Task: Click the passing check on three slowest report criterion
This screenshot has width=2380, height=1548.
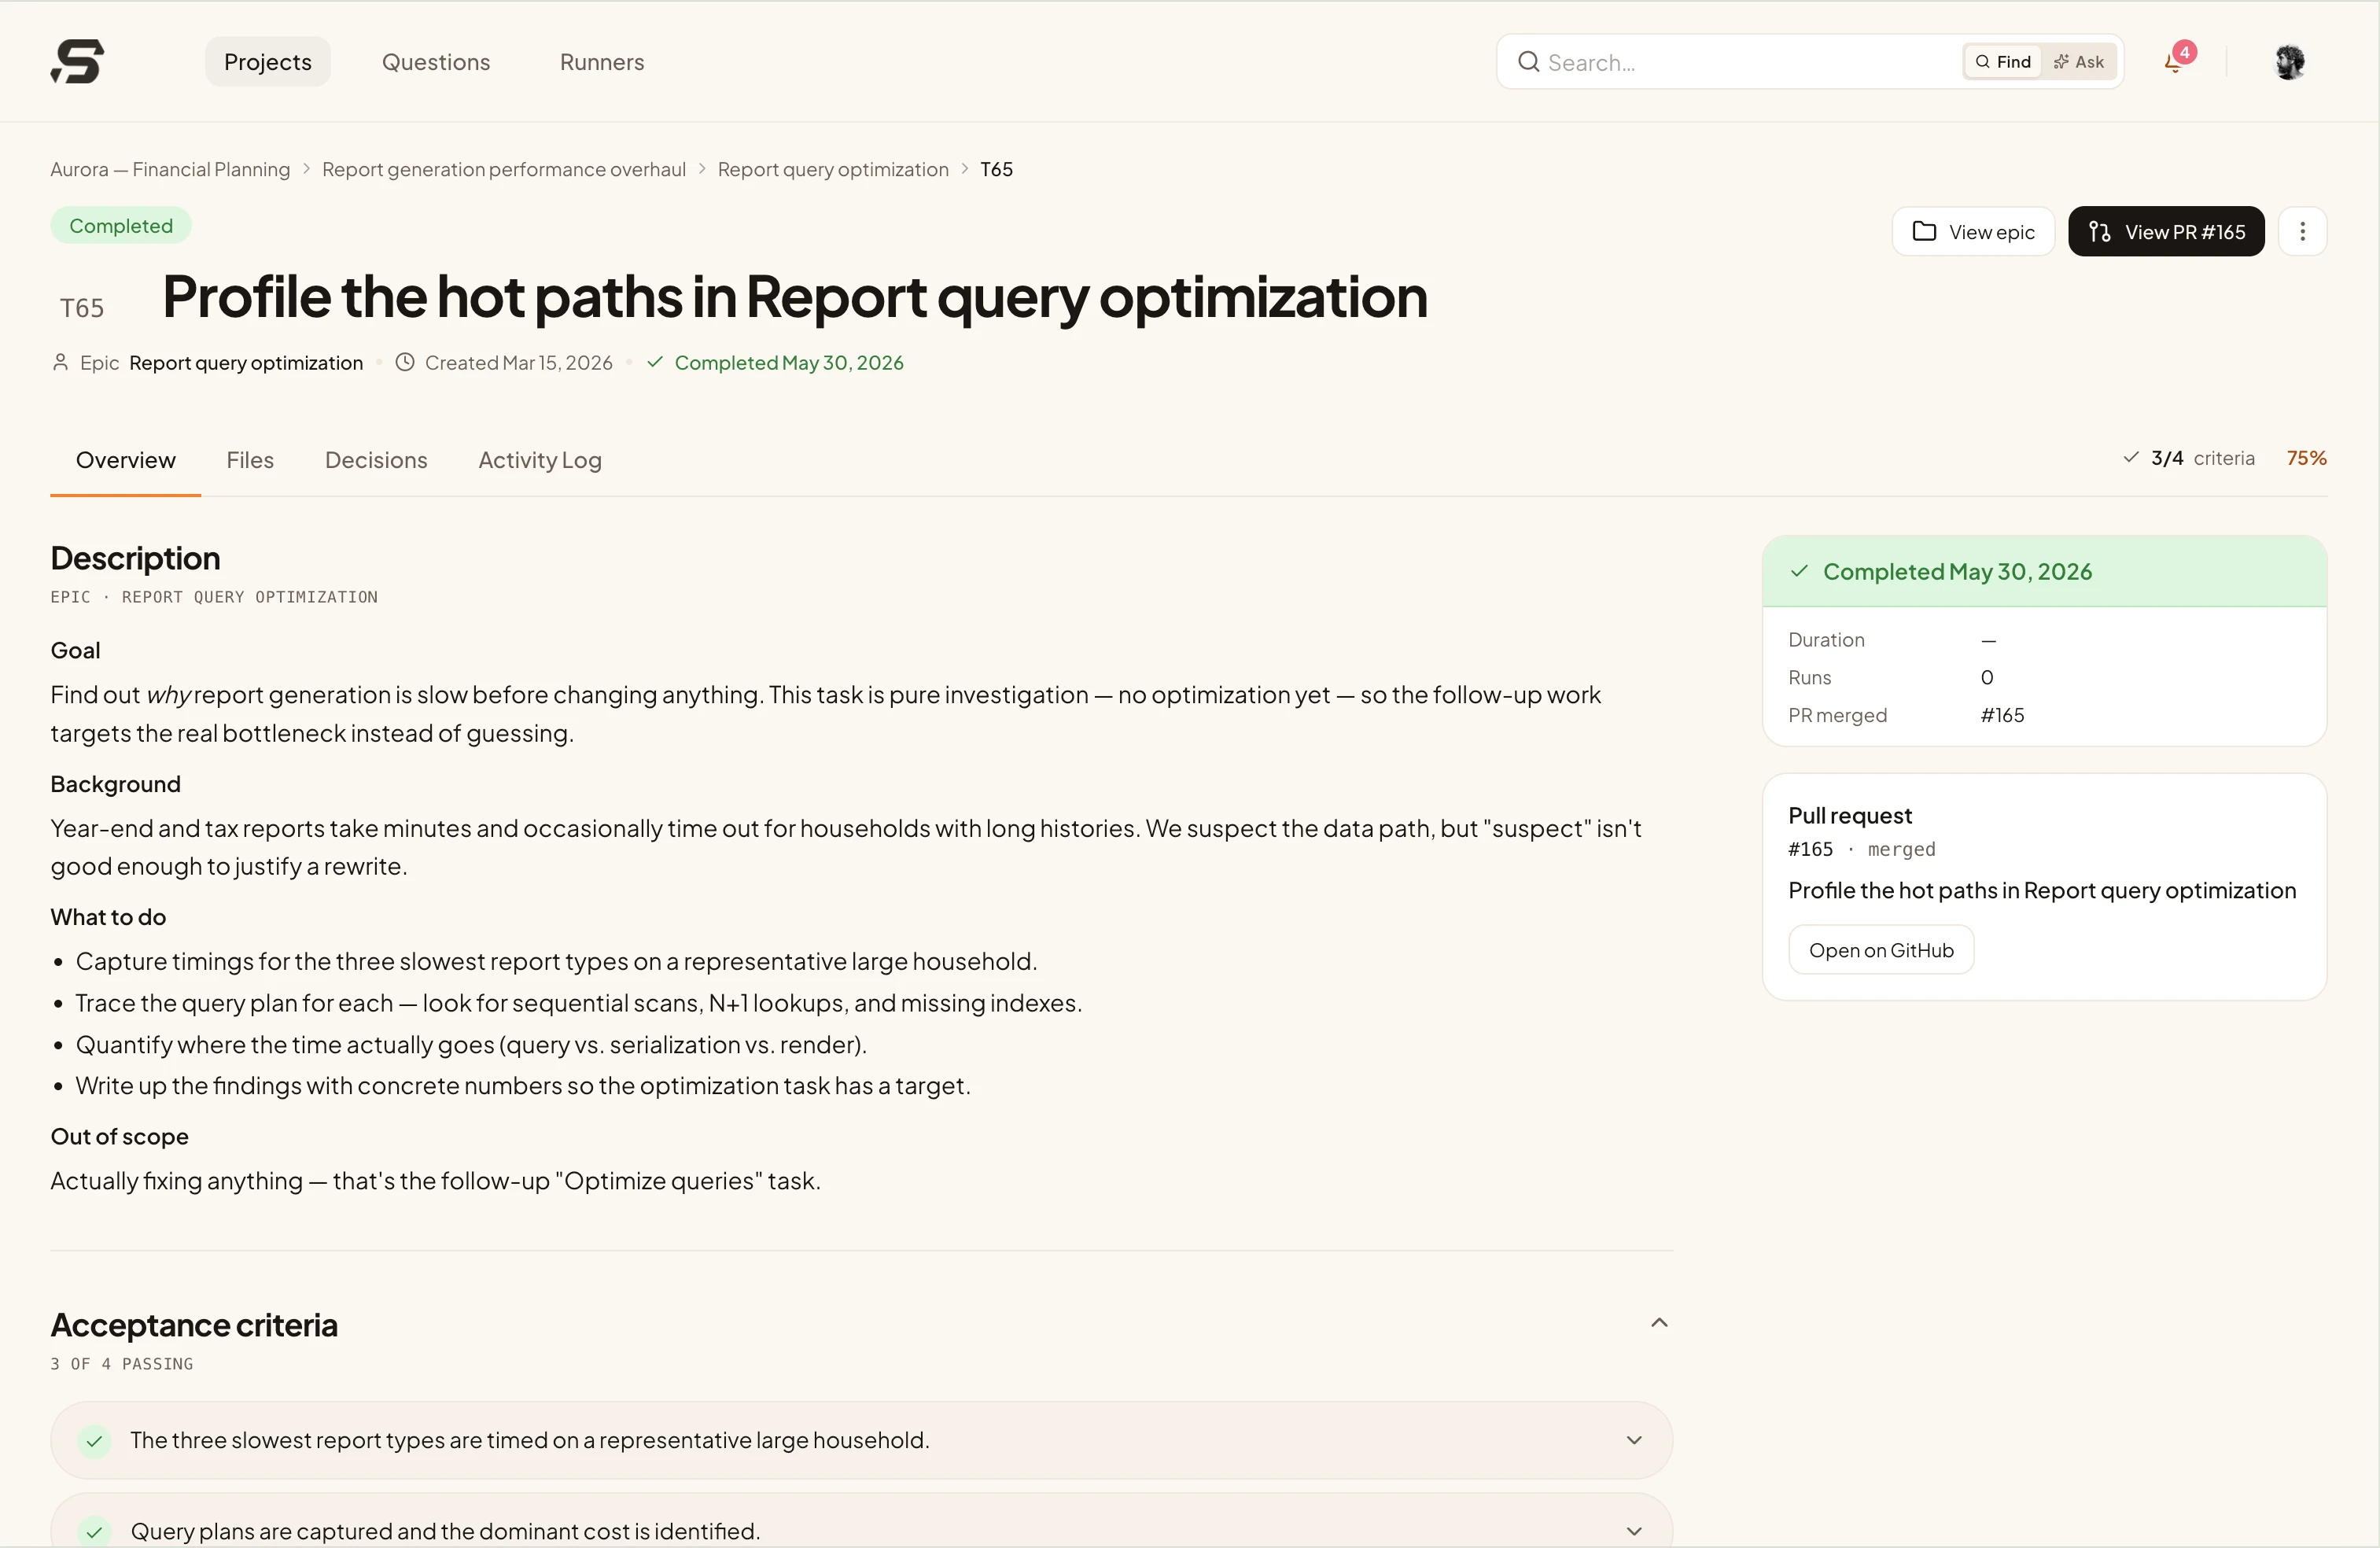Action: [x=94, y=1440]
